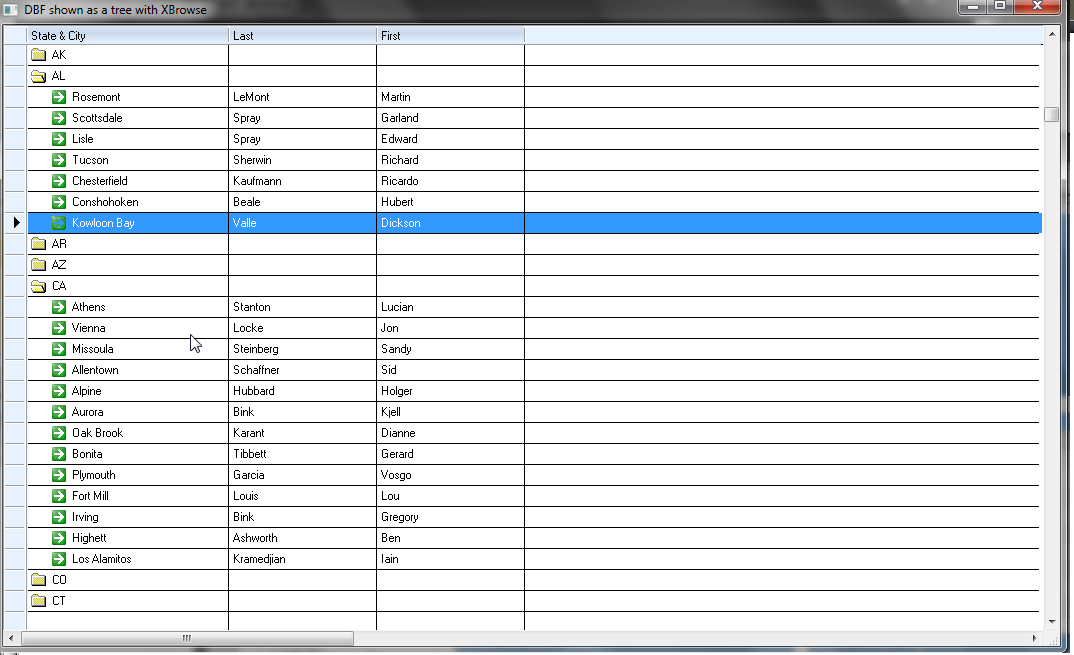
Task: Select the highlighted cell 'Dickson'
Action: [451, 223]
